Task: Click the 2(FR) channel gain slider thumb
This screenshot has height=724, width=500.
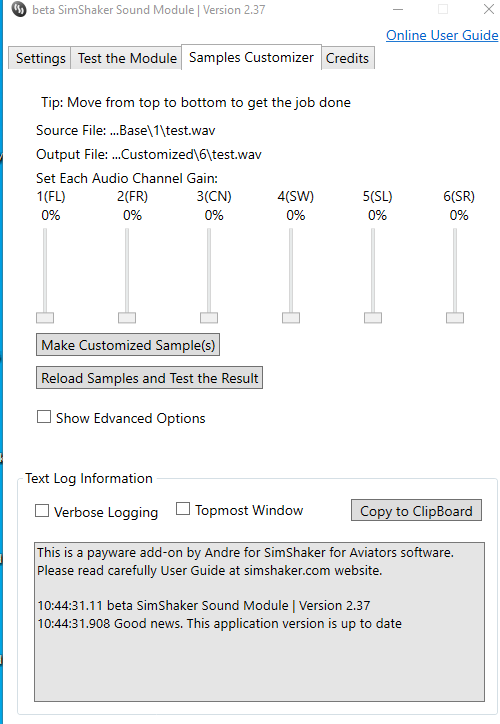Action: [x=127, y=318]
